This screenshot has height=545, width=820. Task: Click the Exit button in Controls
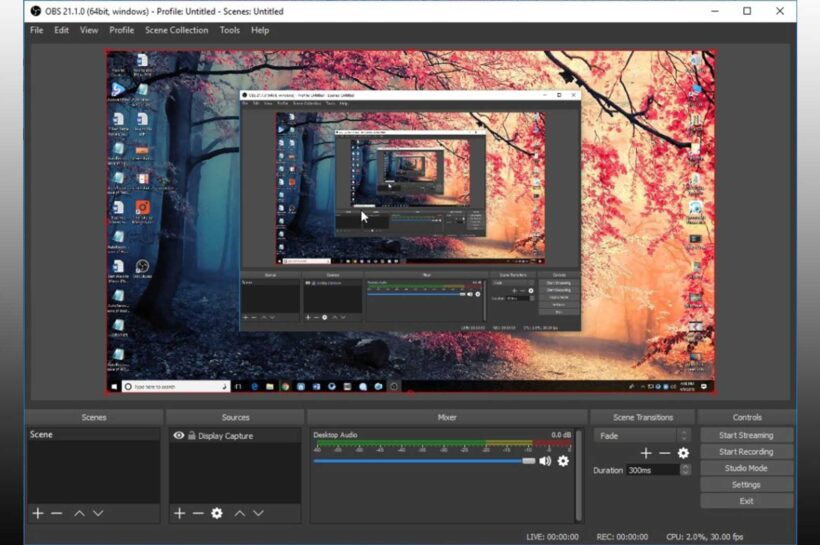click(x=746, y=501)
